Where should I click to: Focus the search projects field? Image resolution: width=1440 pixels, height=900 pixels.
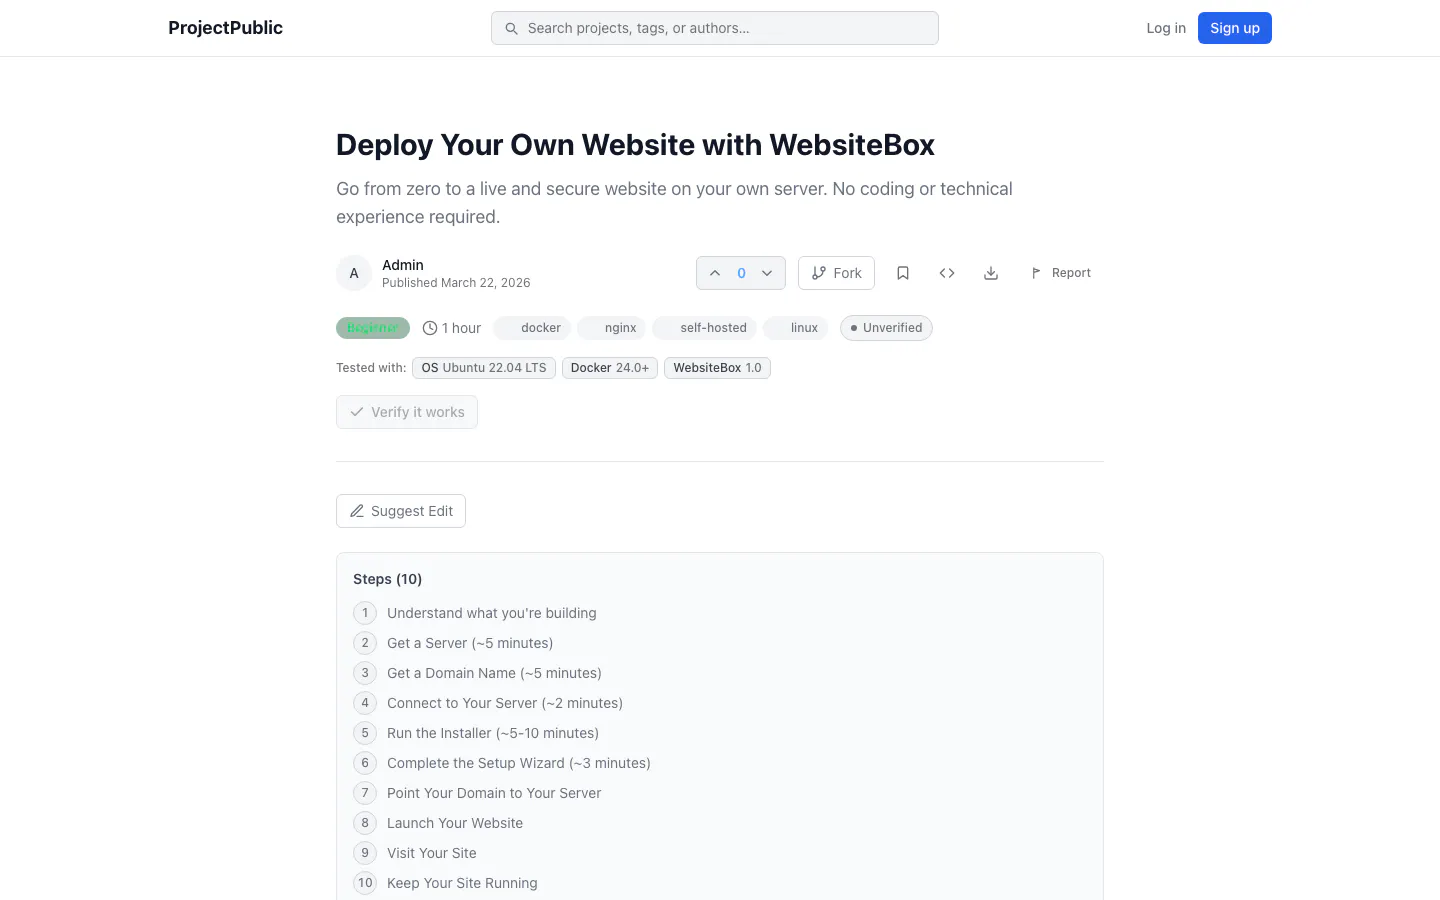click(x=714, y=28)
